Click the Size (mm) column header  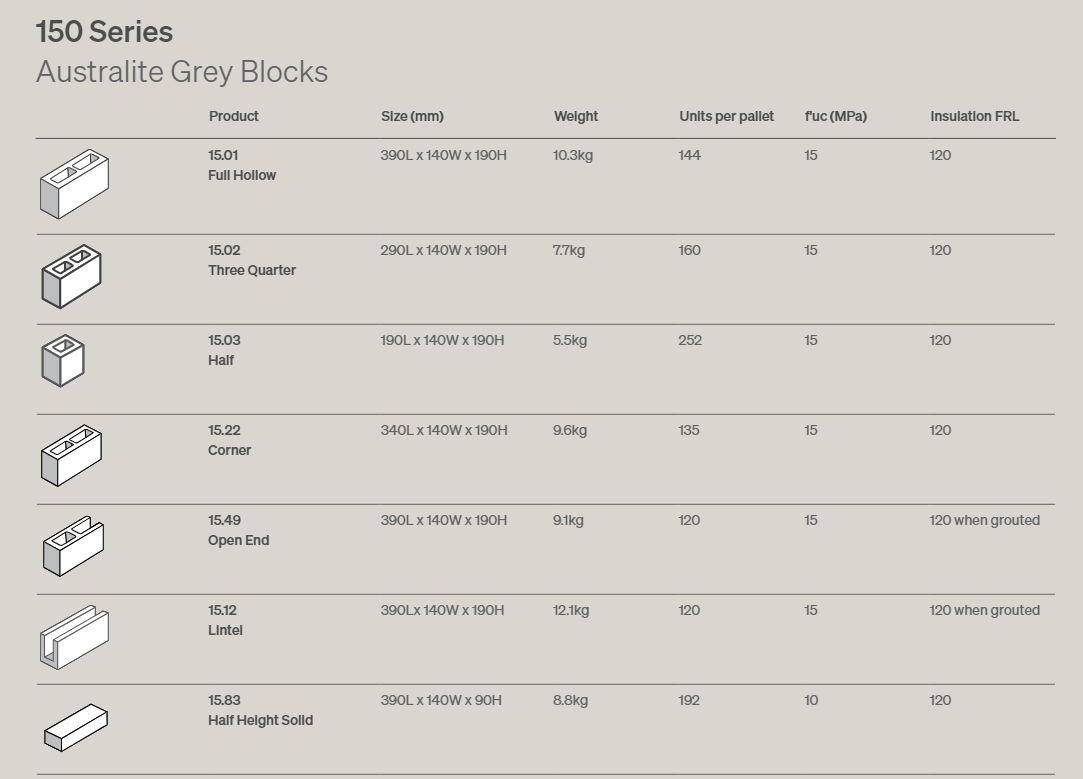coord(412,116)
